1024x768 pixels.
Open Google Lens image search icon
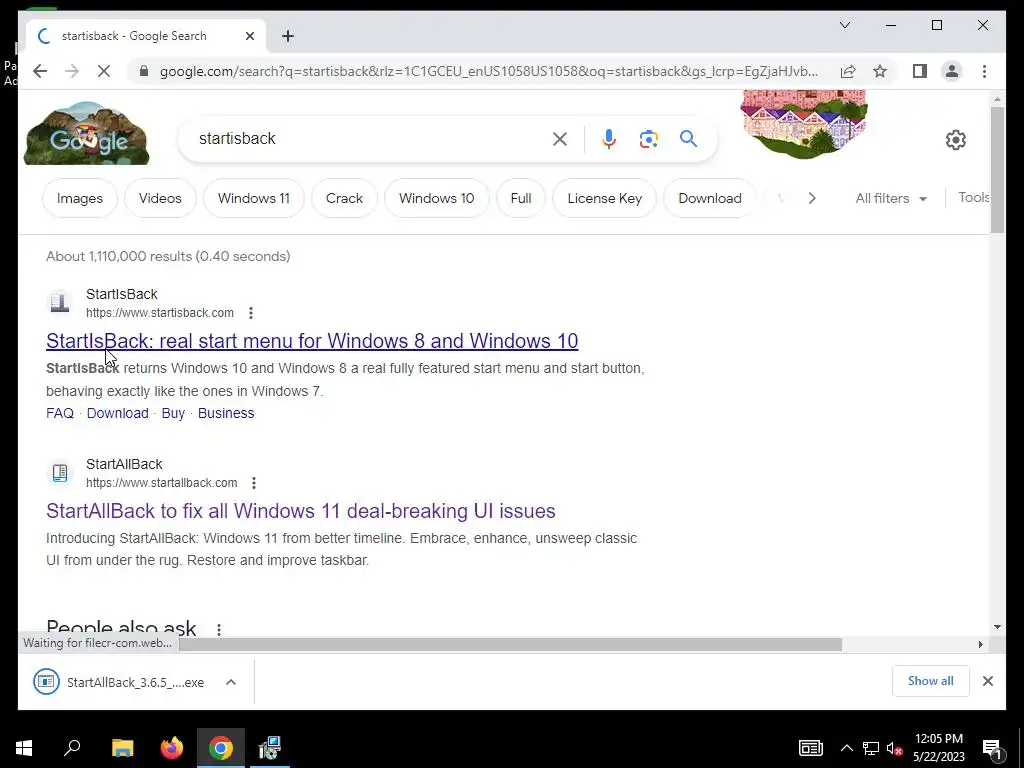(x=648, y=138)
